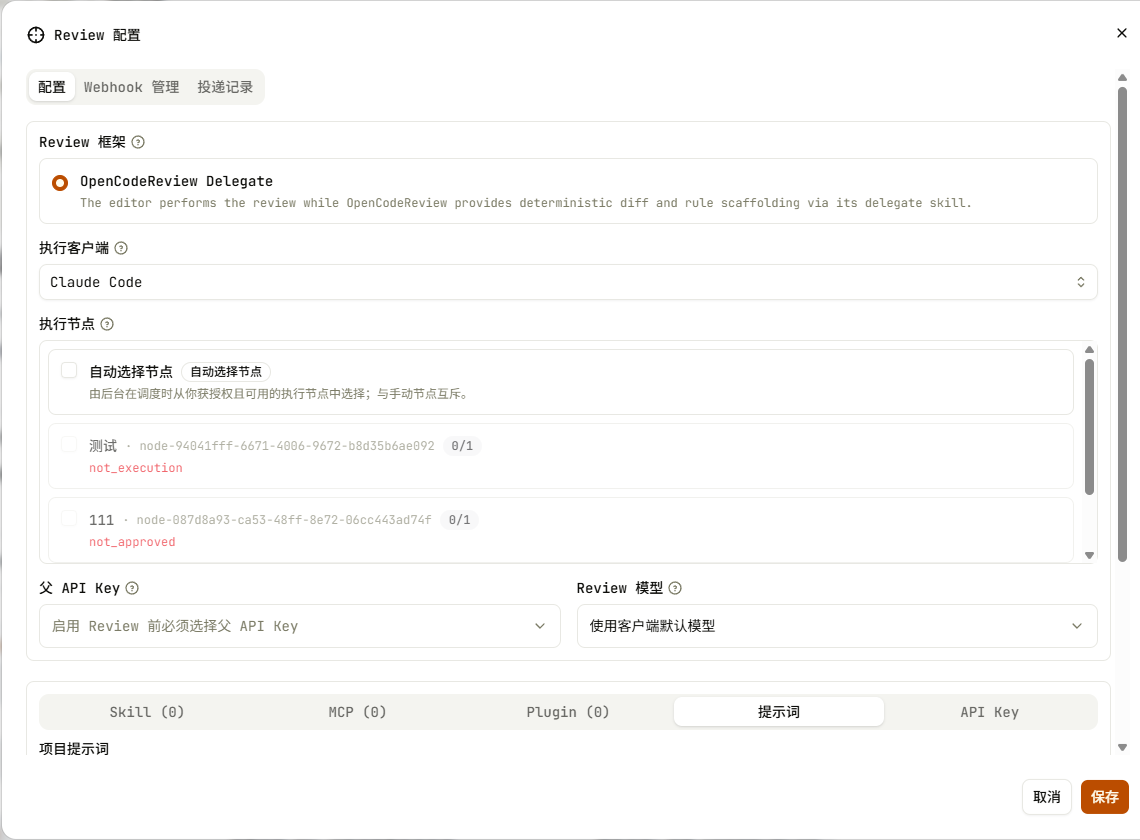Click the 0/1 badge on 111 node

459,520
